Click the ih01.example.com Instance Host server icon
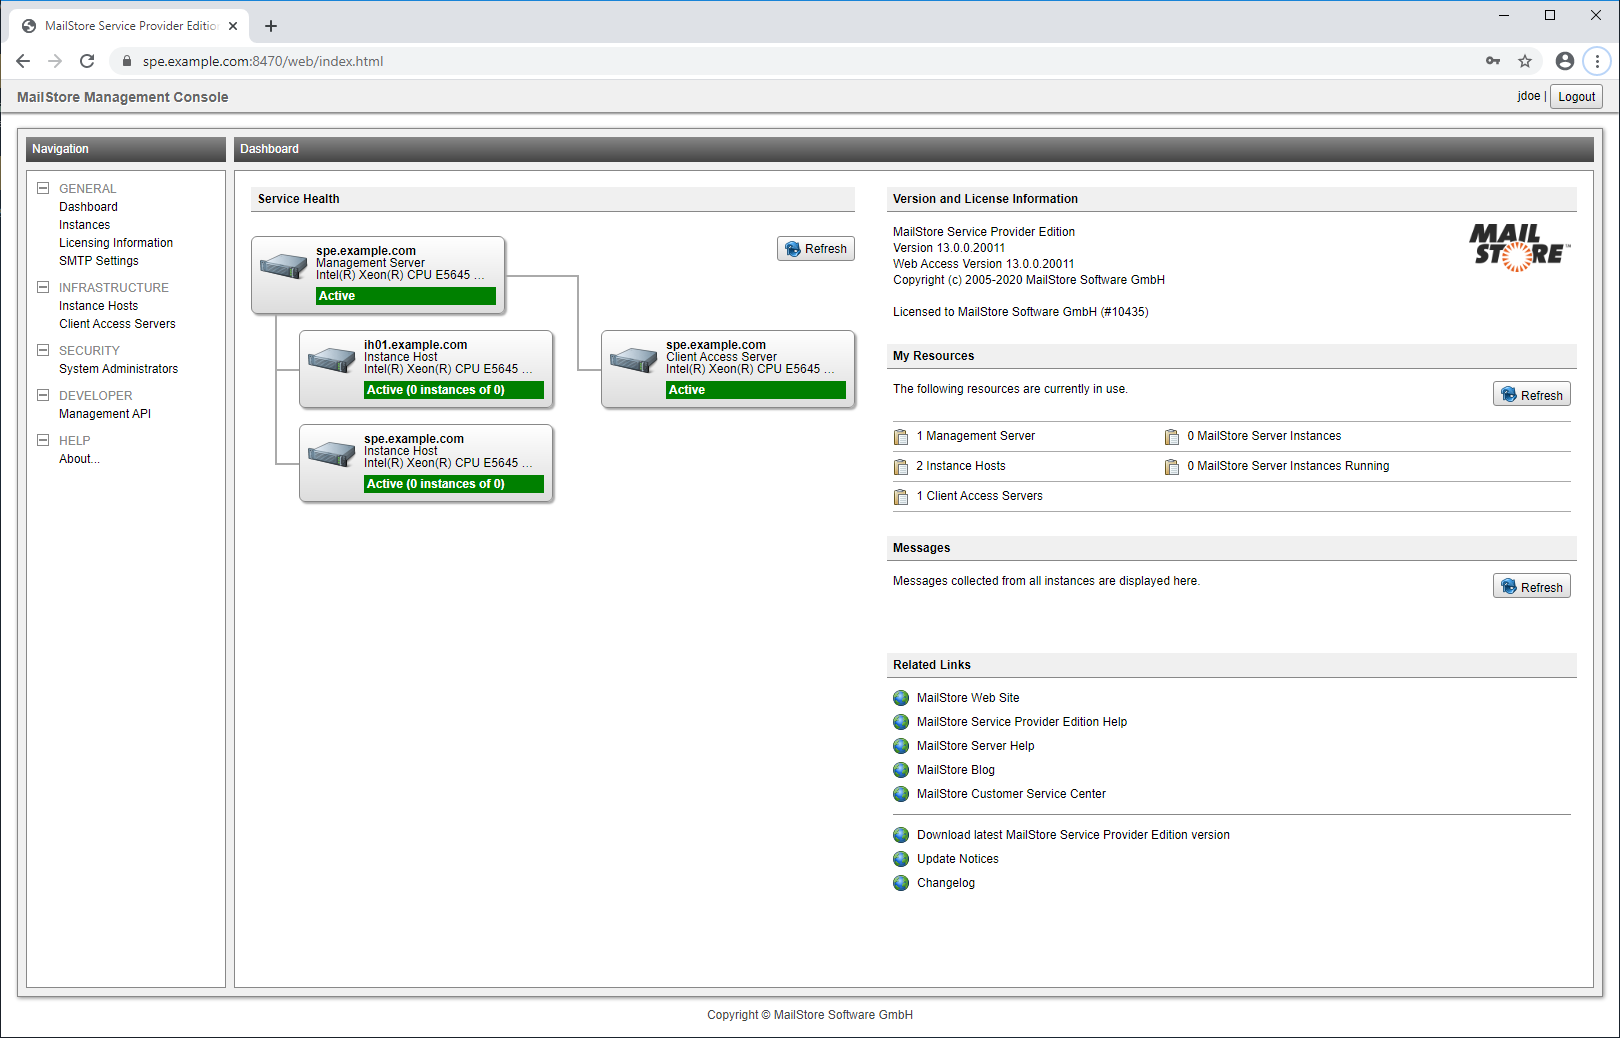The width and height of the screenshot is (1620, 1038). pos(331,360)
